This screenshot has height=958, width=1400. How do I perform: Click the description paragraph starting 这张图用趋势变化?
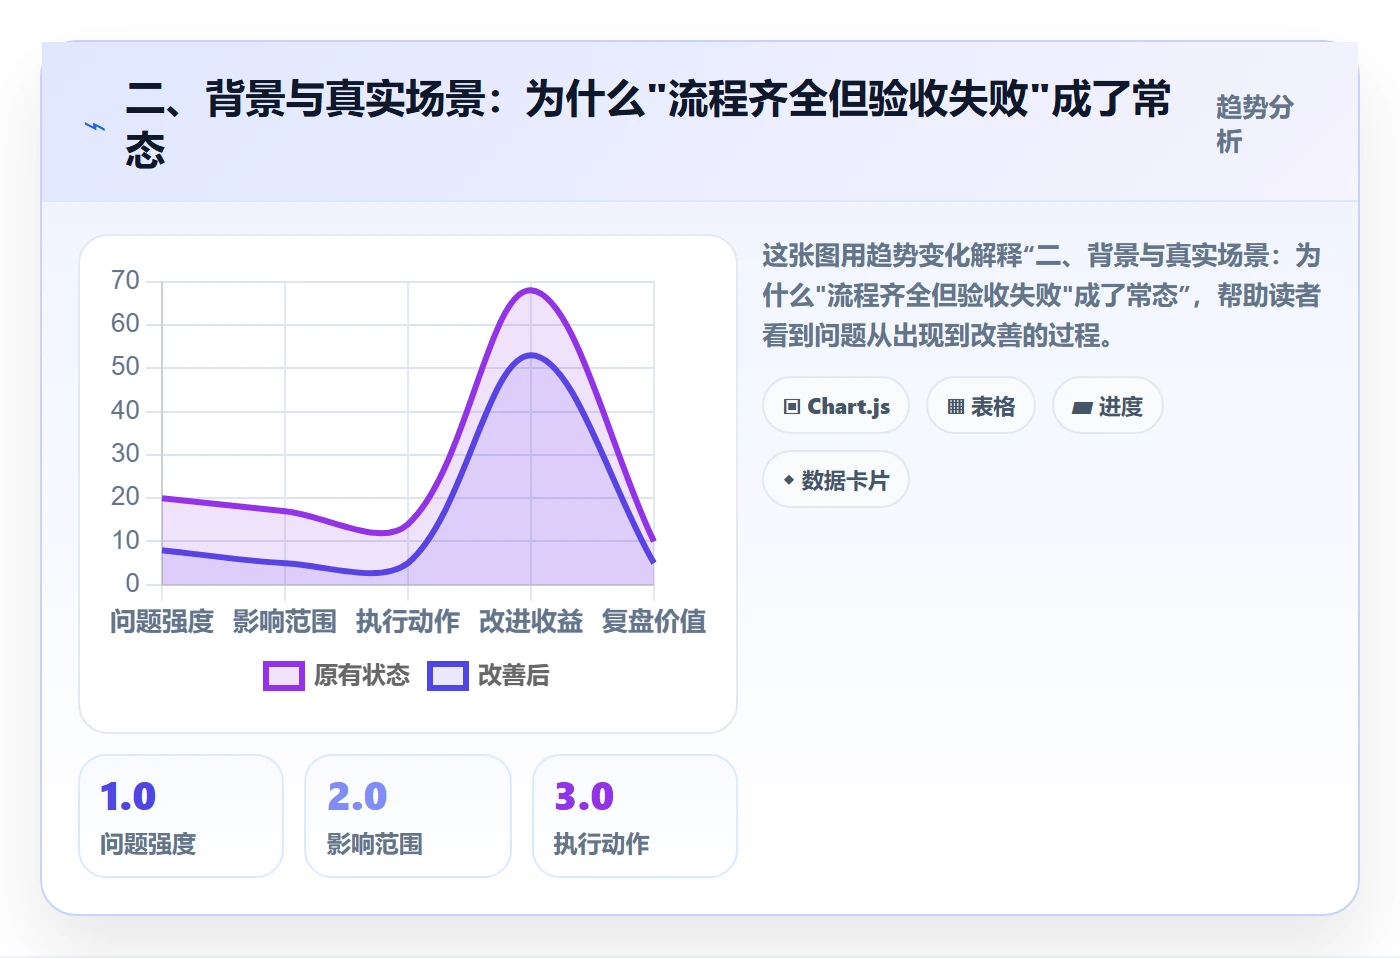[1042, 295]
